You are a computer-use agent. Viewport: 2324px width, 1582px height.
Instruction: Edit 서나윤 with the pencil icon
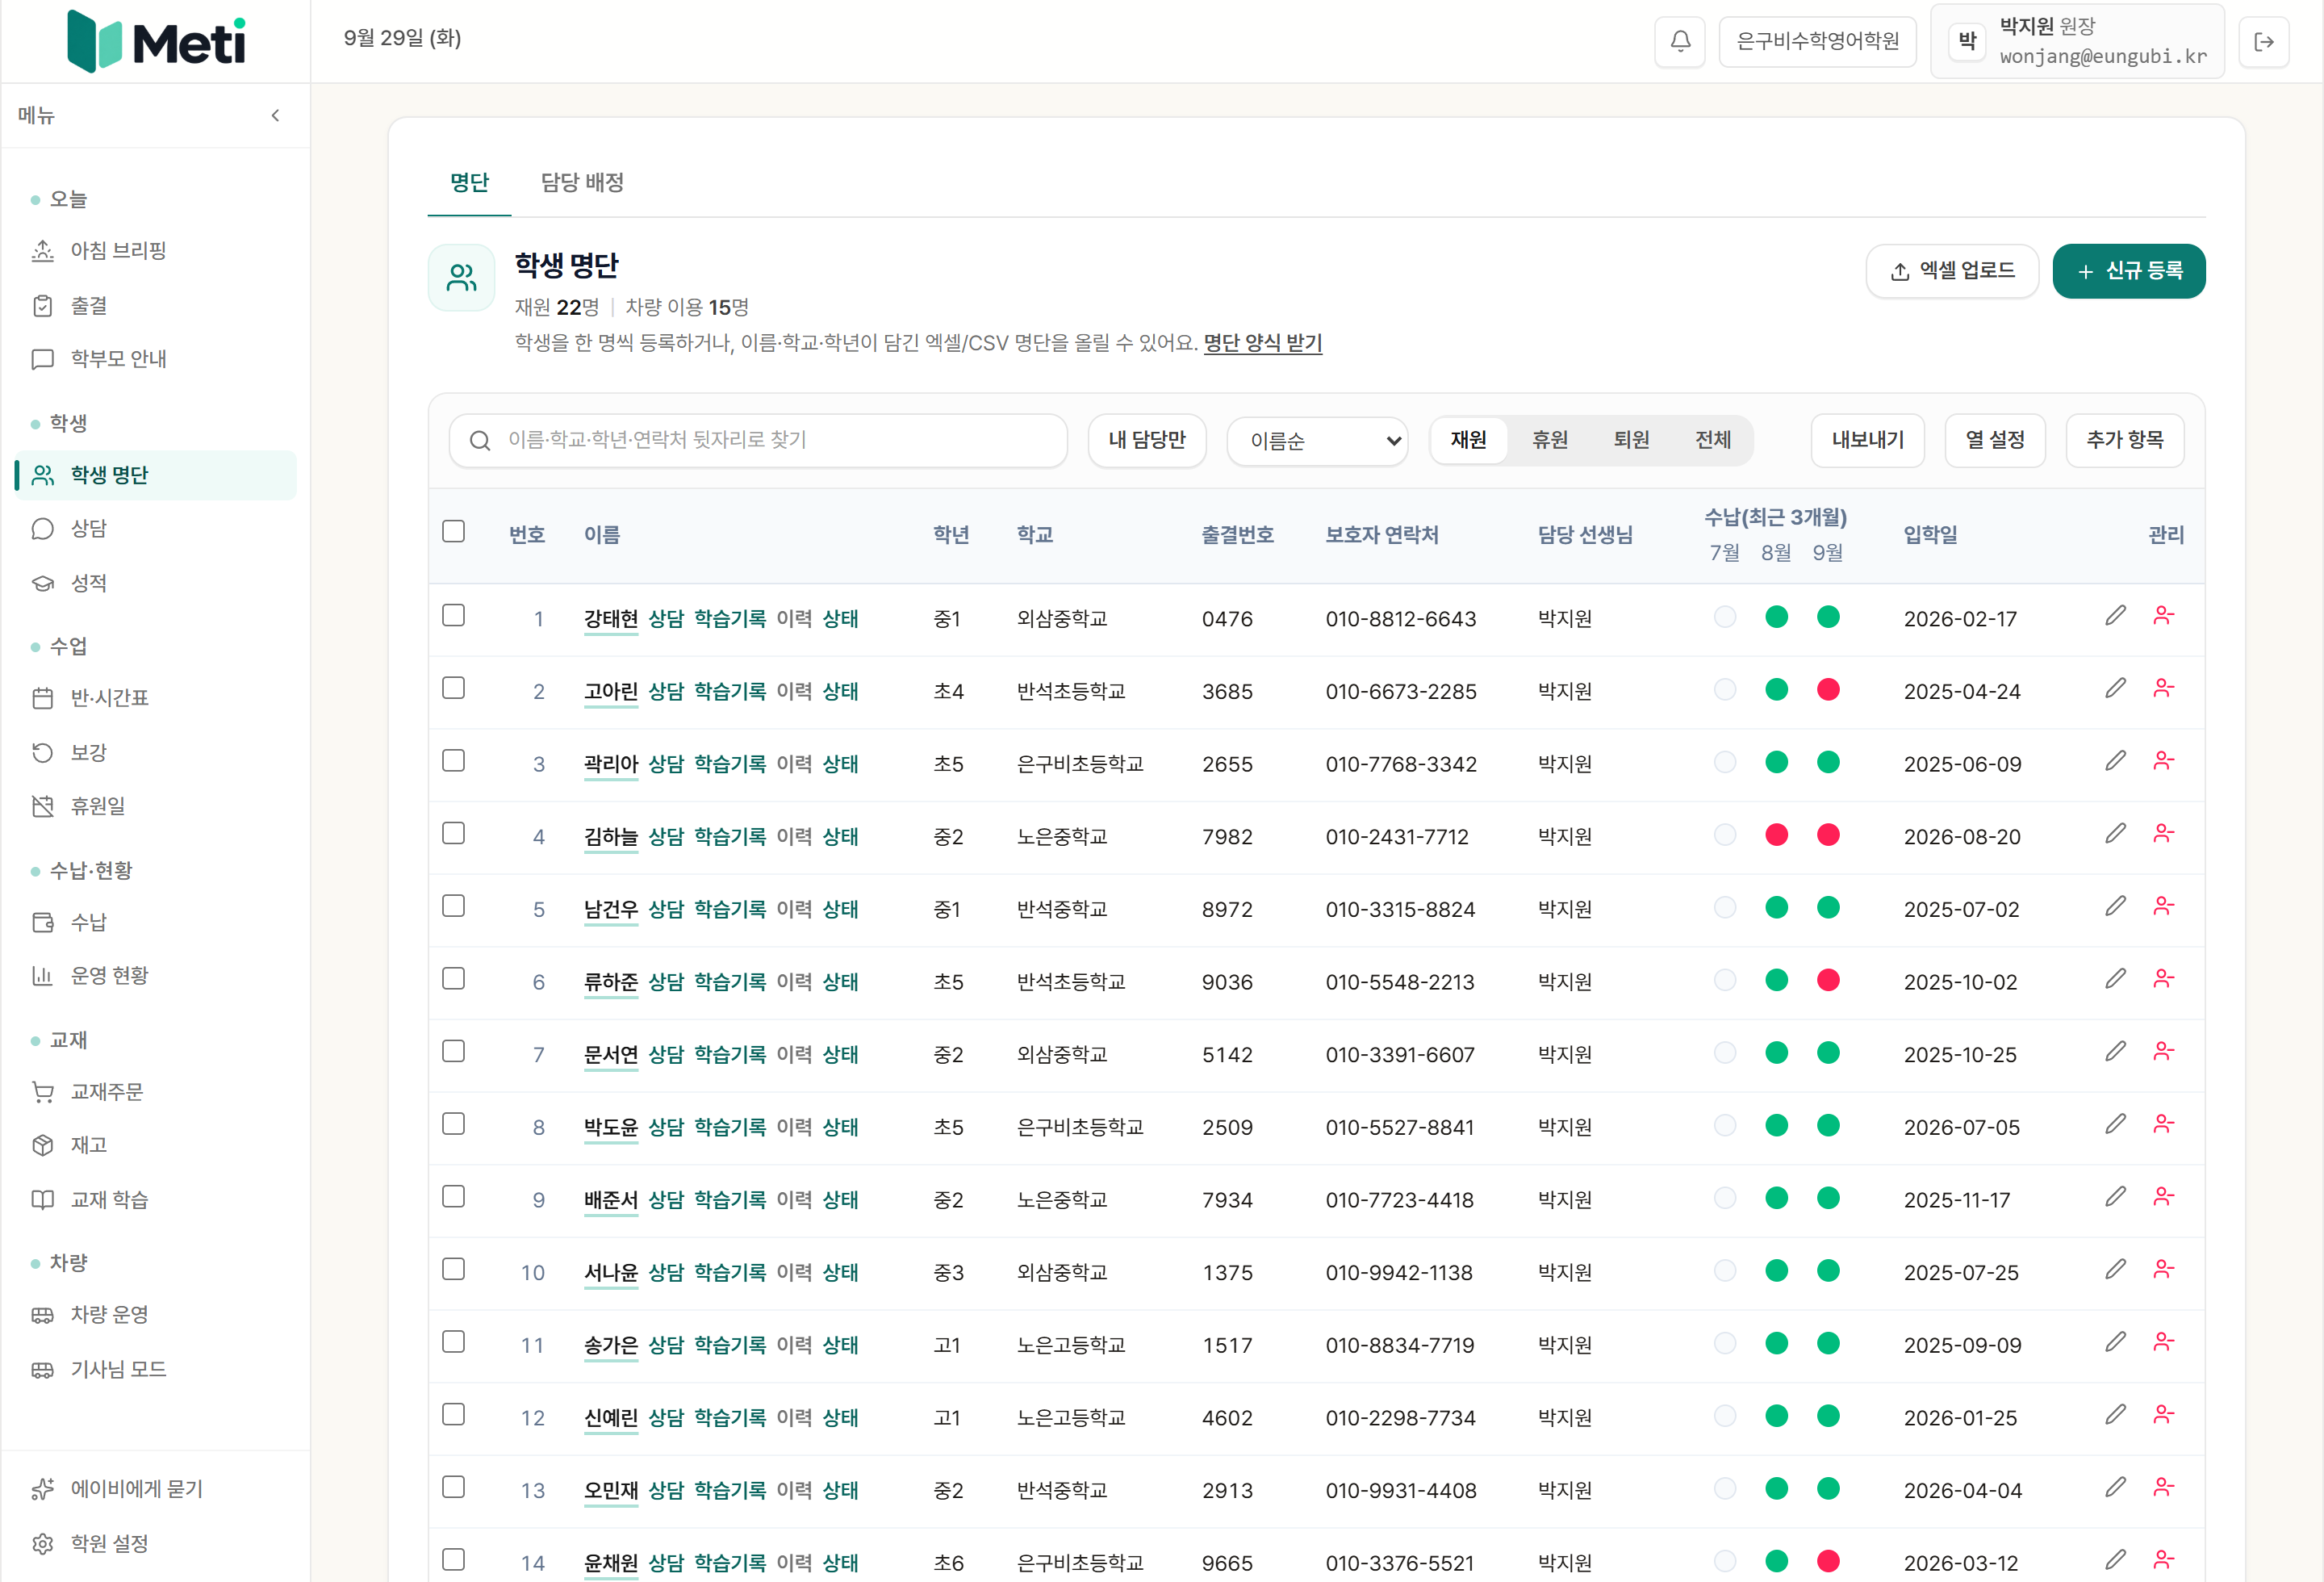tap(2115, 1270)
